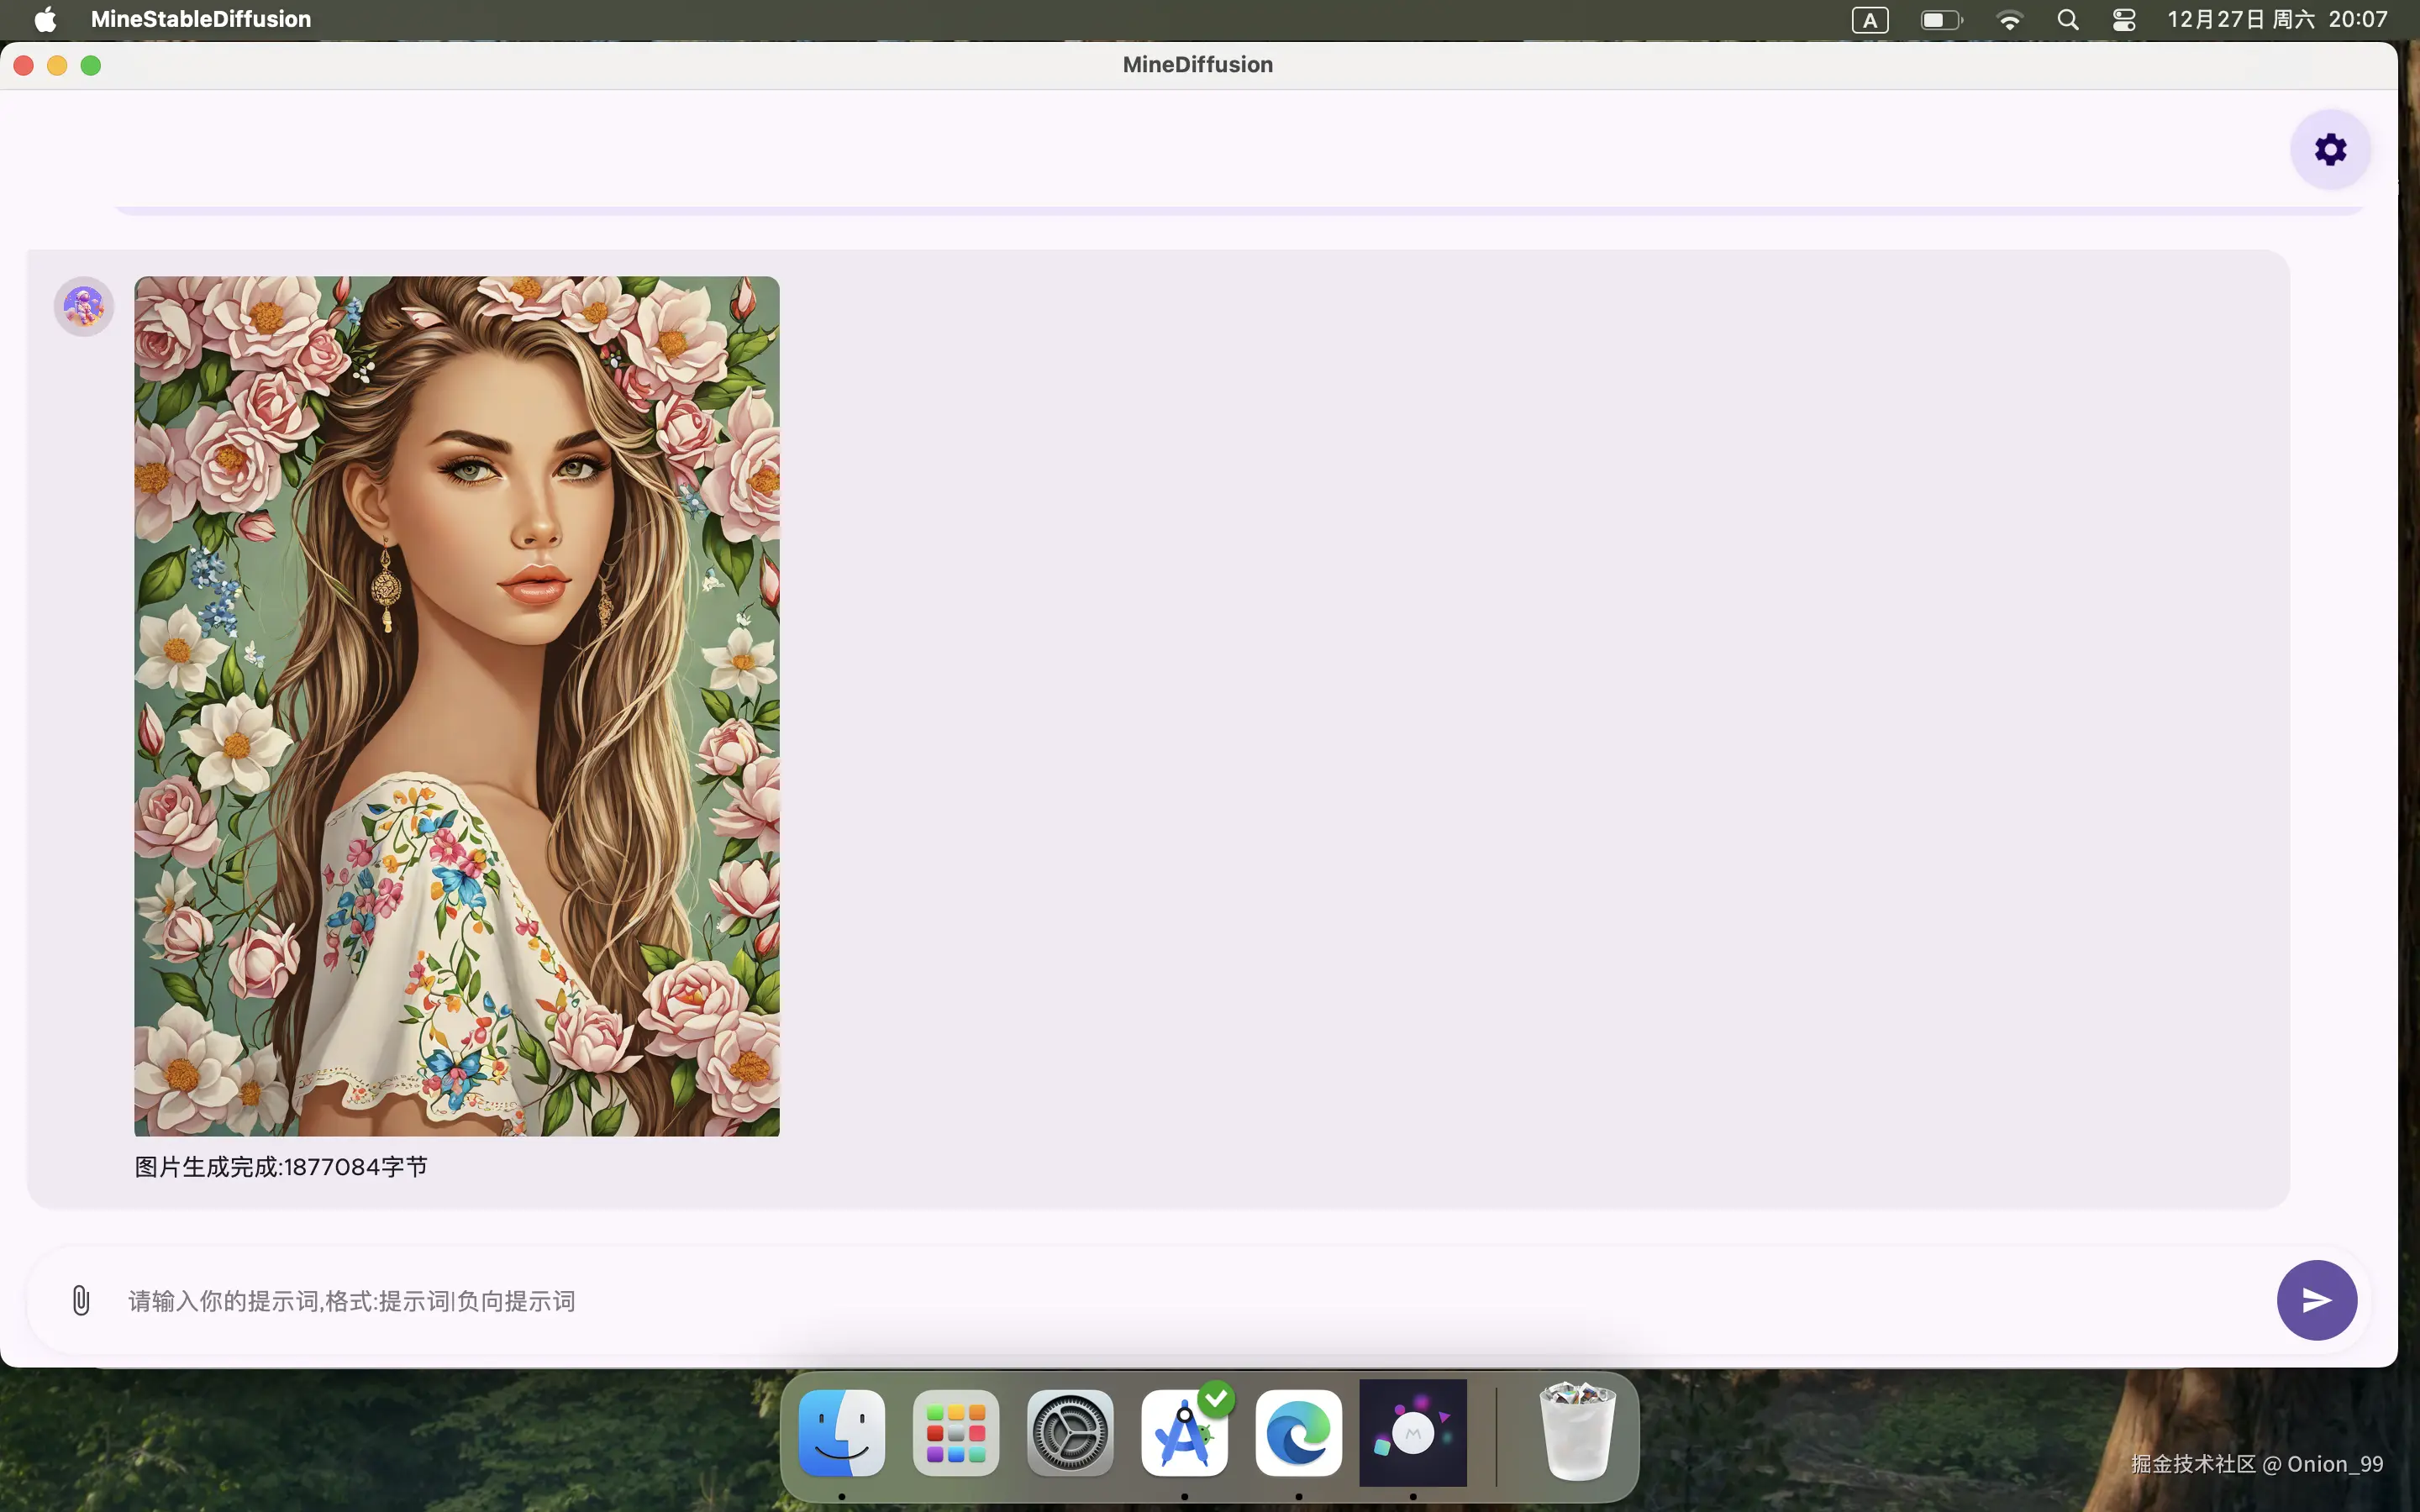Image resolution: width=2420 pixels, height=1512 pixels.
Task: Launch Xcode from the dock
Action: 1184,1433
